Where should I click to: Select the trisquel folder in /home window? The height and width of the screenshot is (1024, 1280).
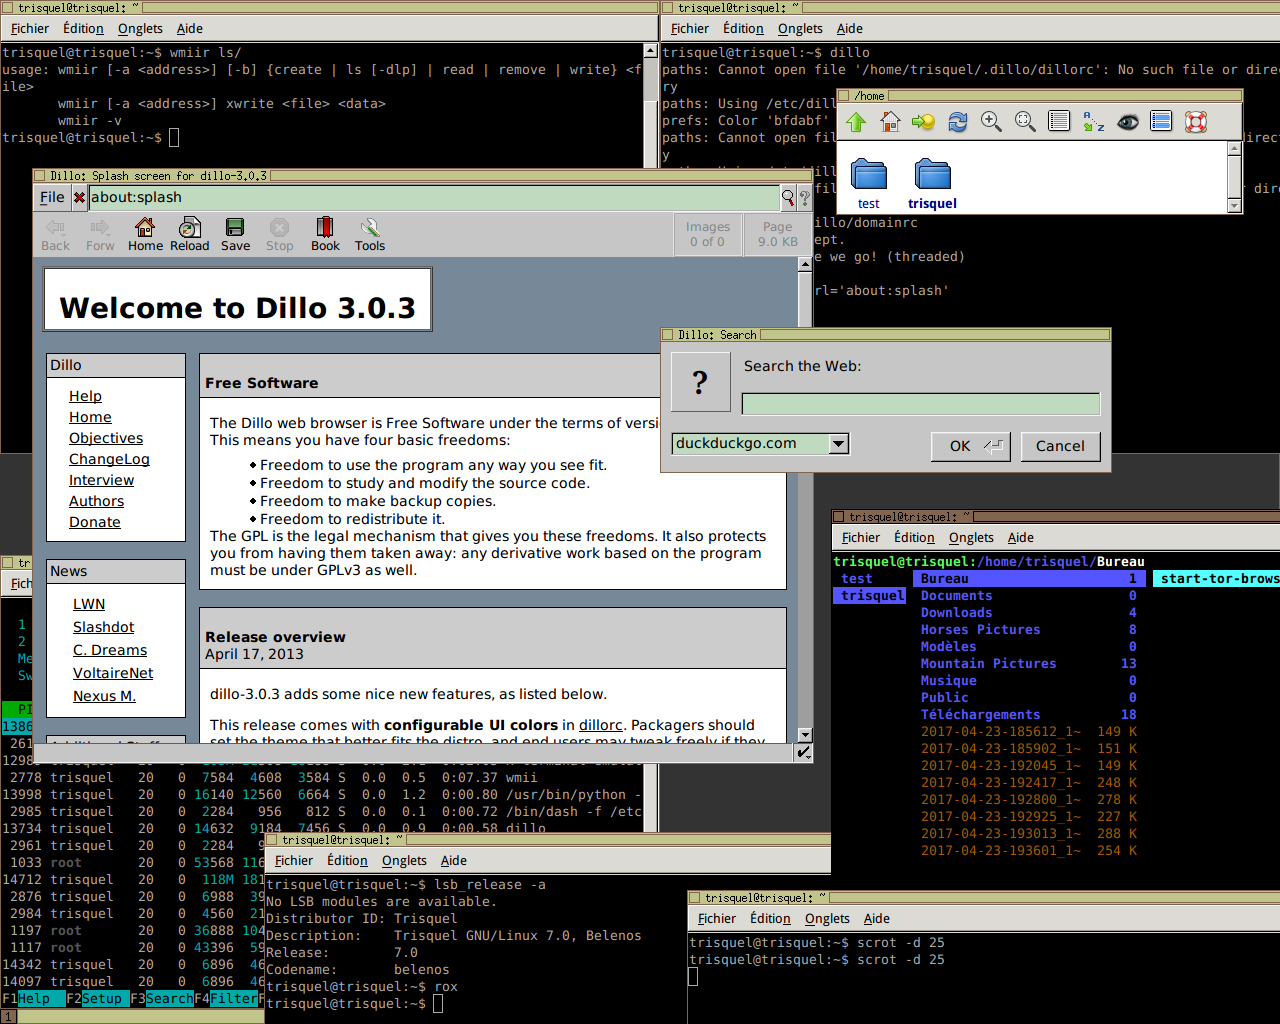click(x=932, y=184)
